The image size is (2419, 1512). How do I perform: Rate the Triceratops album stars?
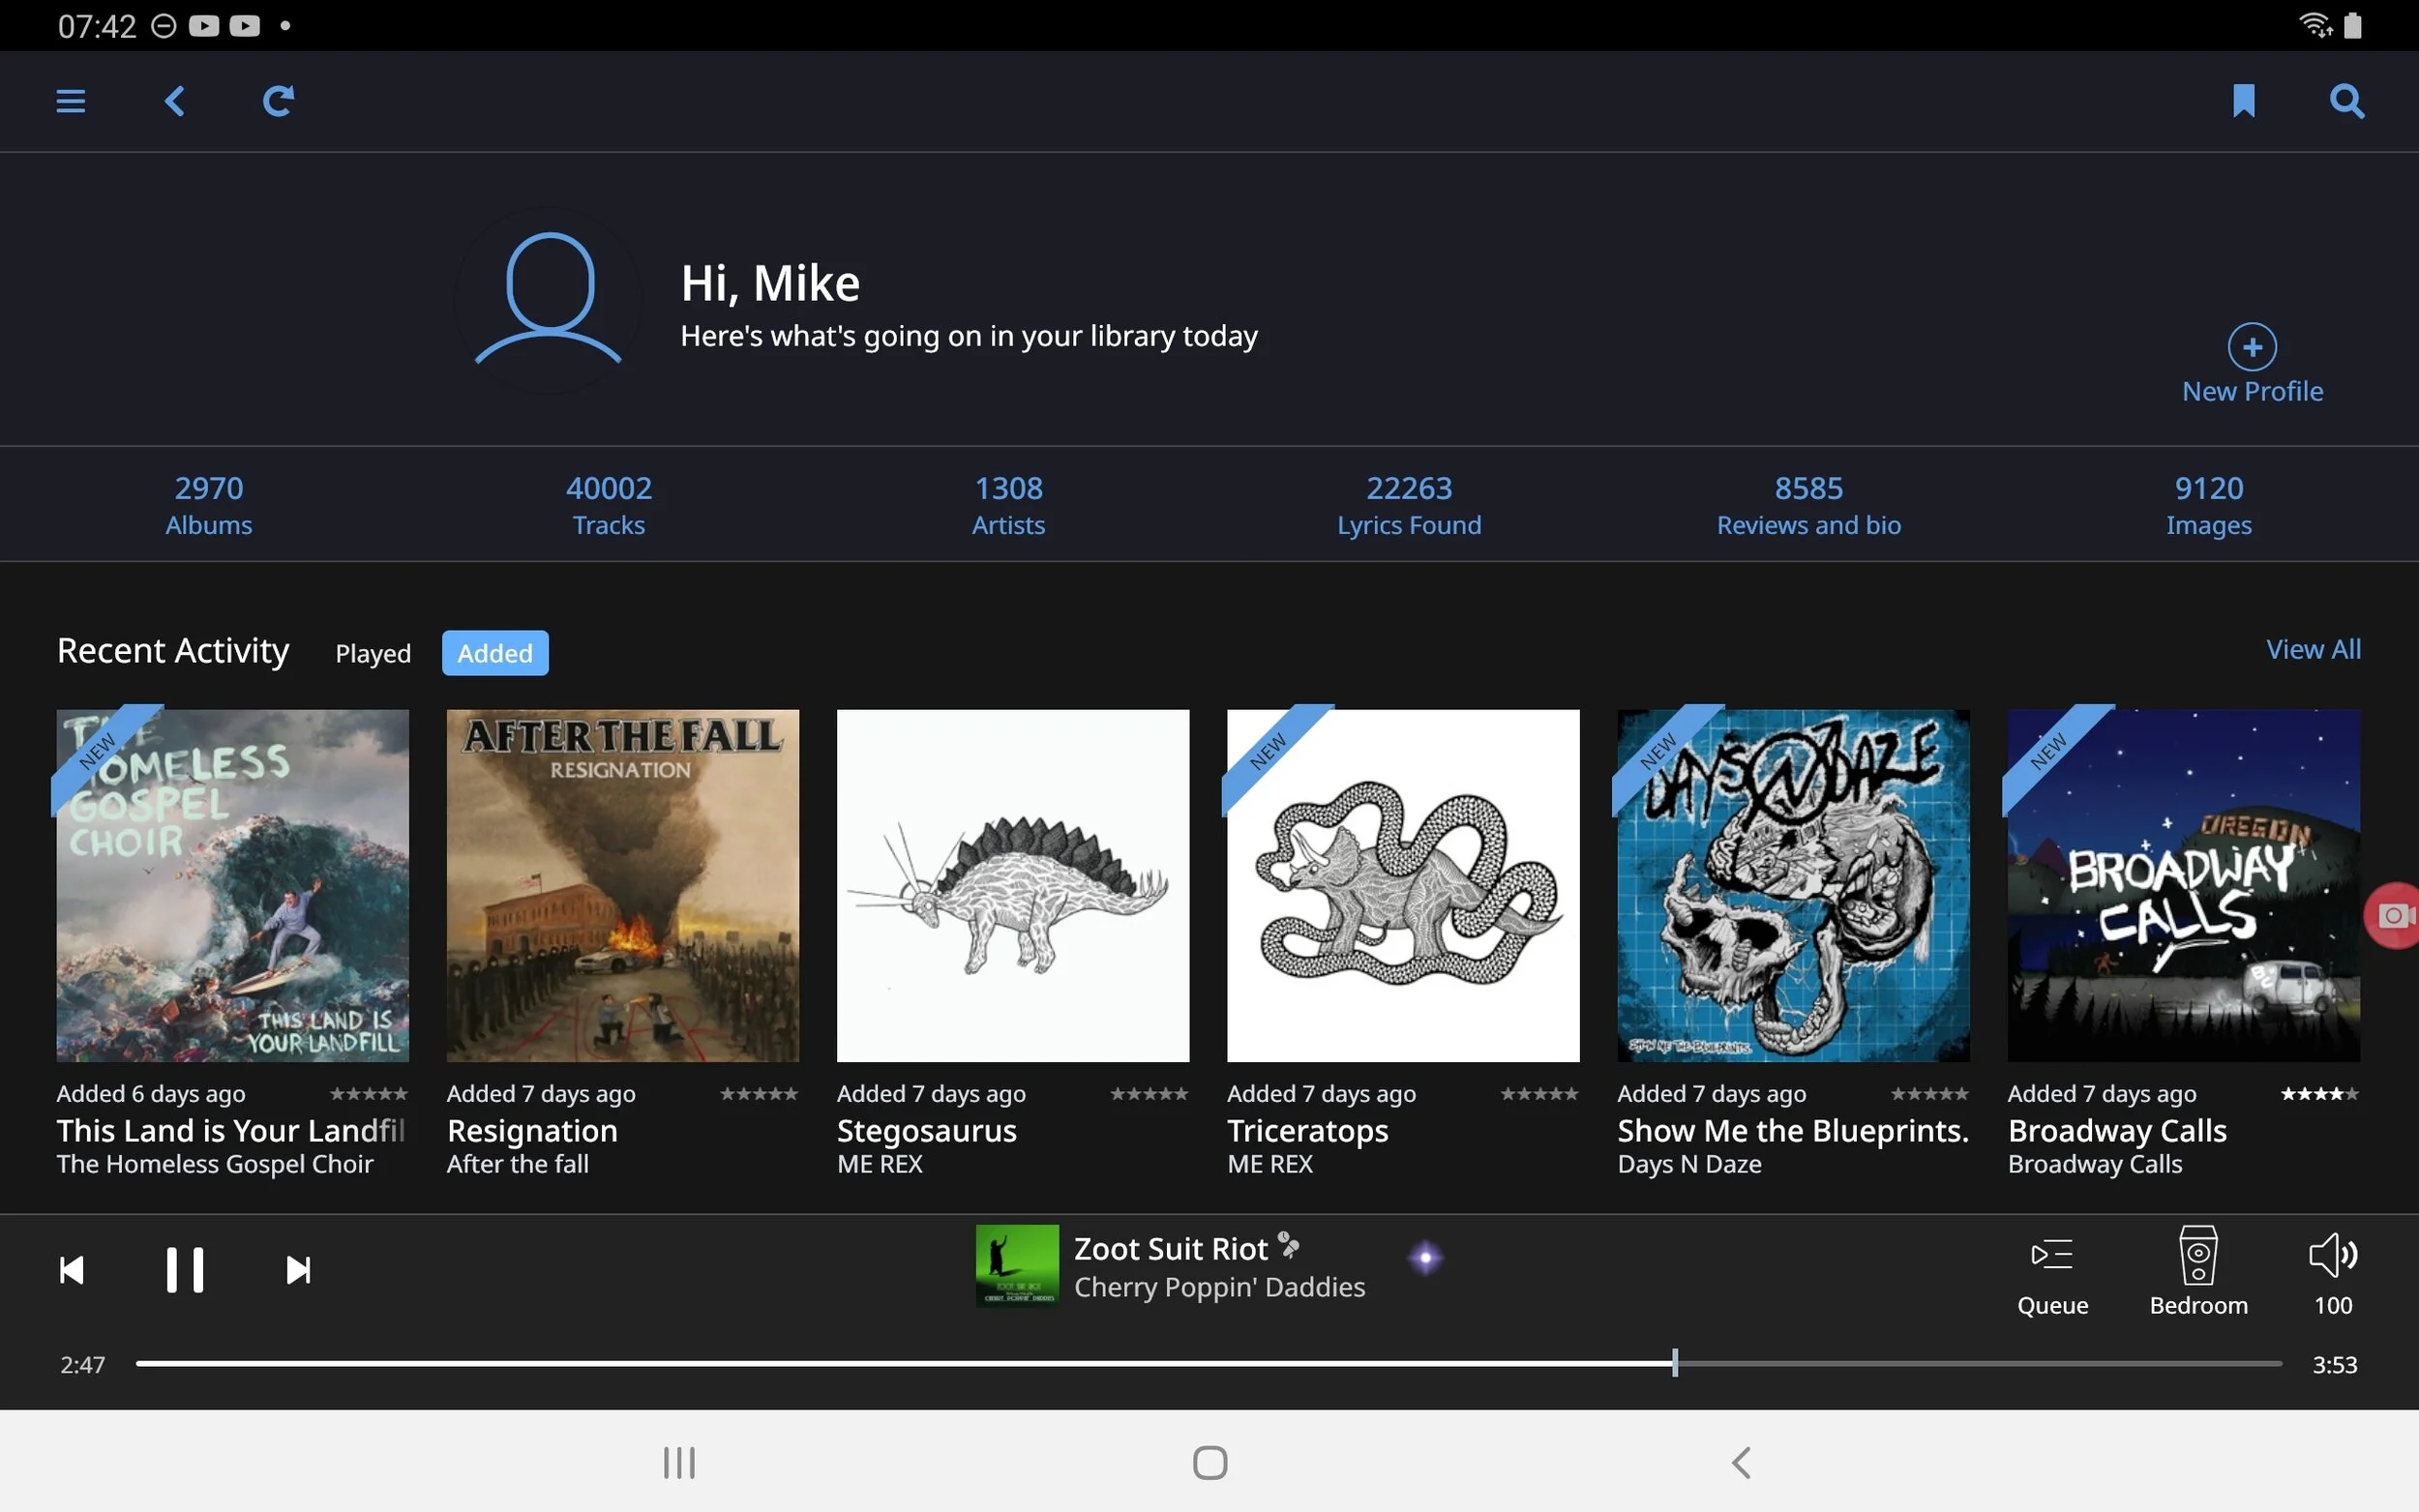1539,1094
